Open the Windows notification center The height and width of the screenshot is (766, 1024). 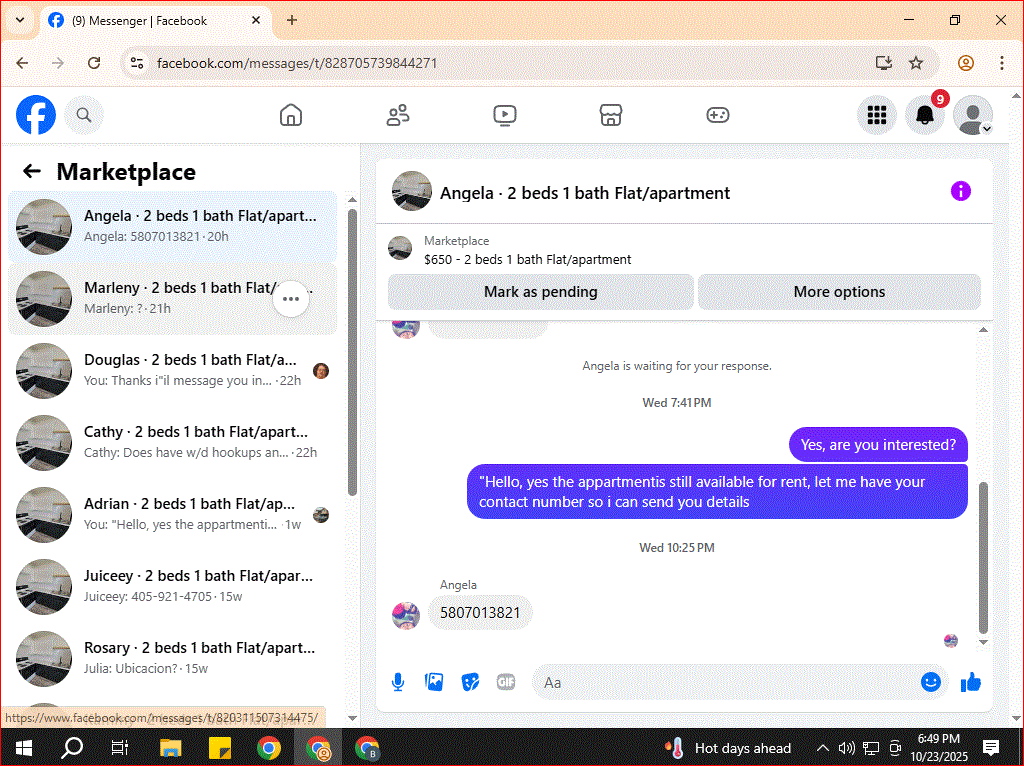(x=991, y=748)
